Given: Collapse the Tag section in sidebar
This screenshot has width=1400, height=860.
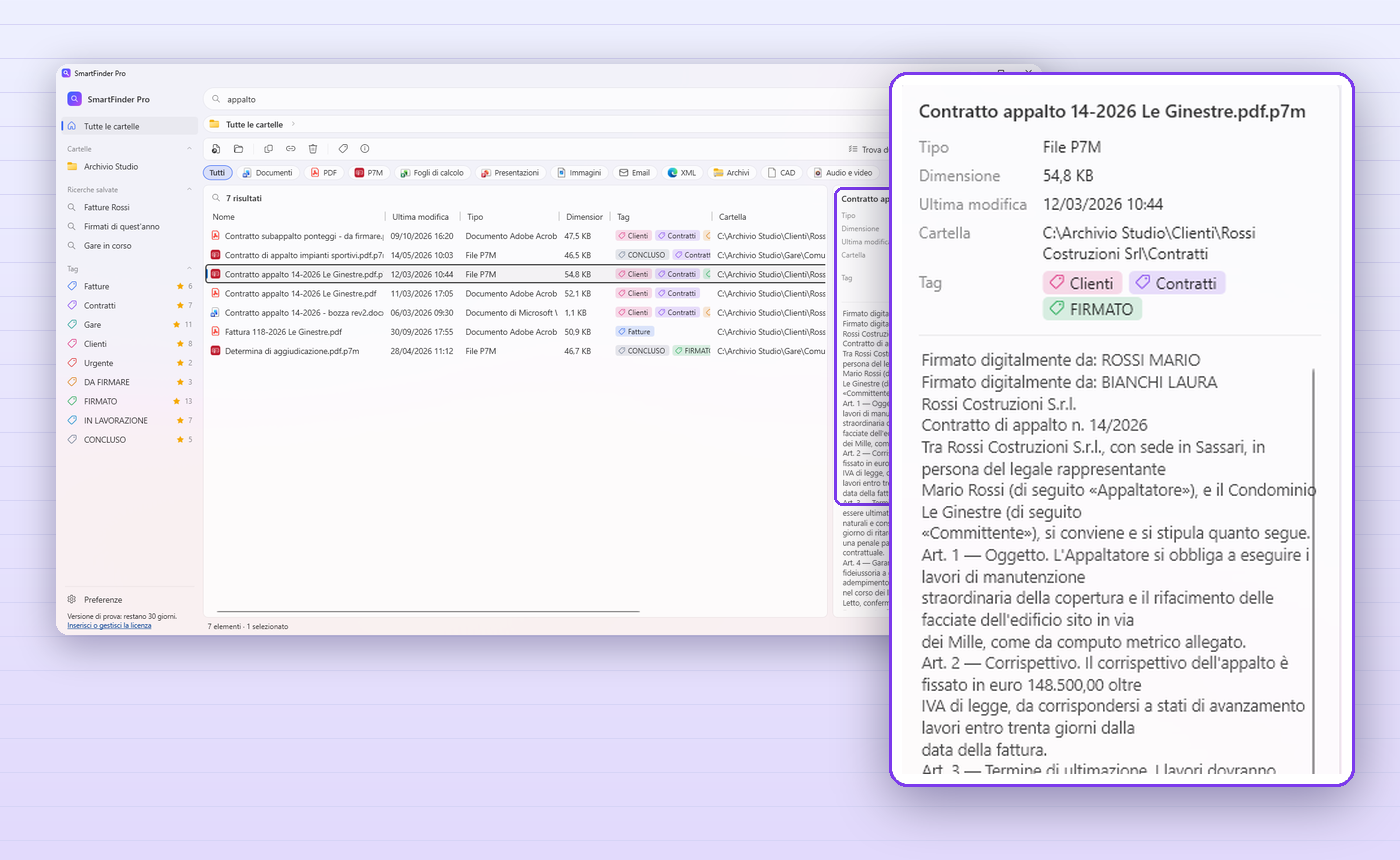Looking at the screenshot, I should point(190,268).
